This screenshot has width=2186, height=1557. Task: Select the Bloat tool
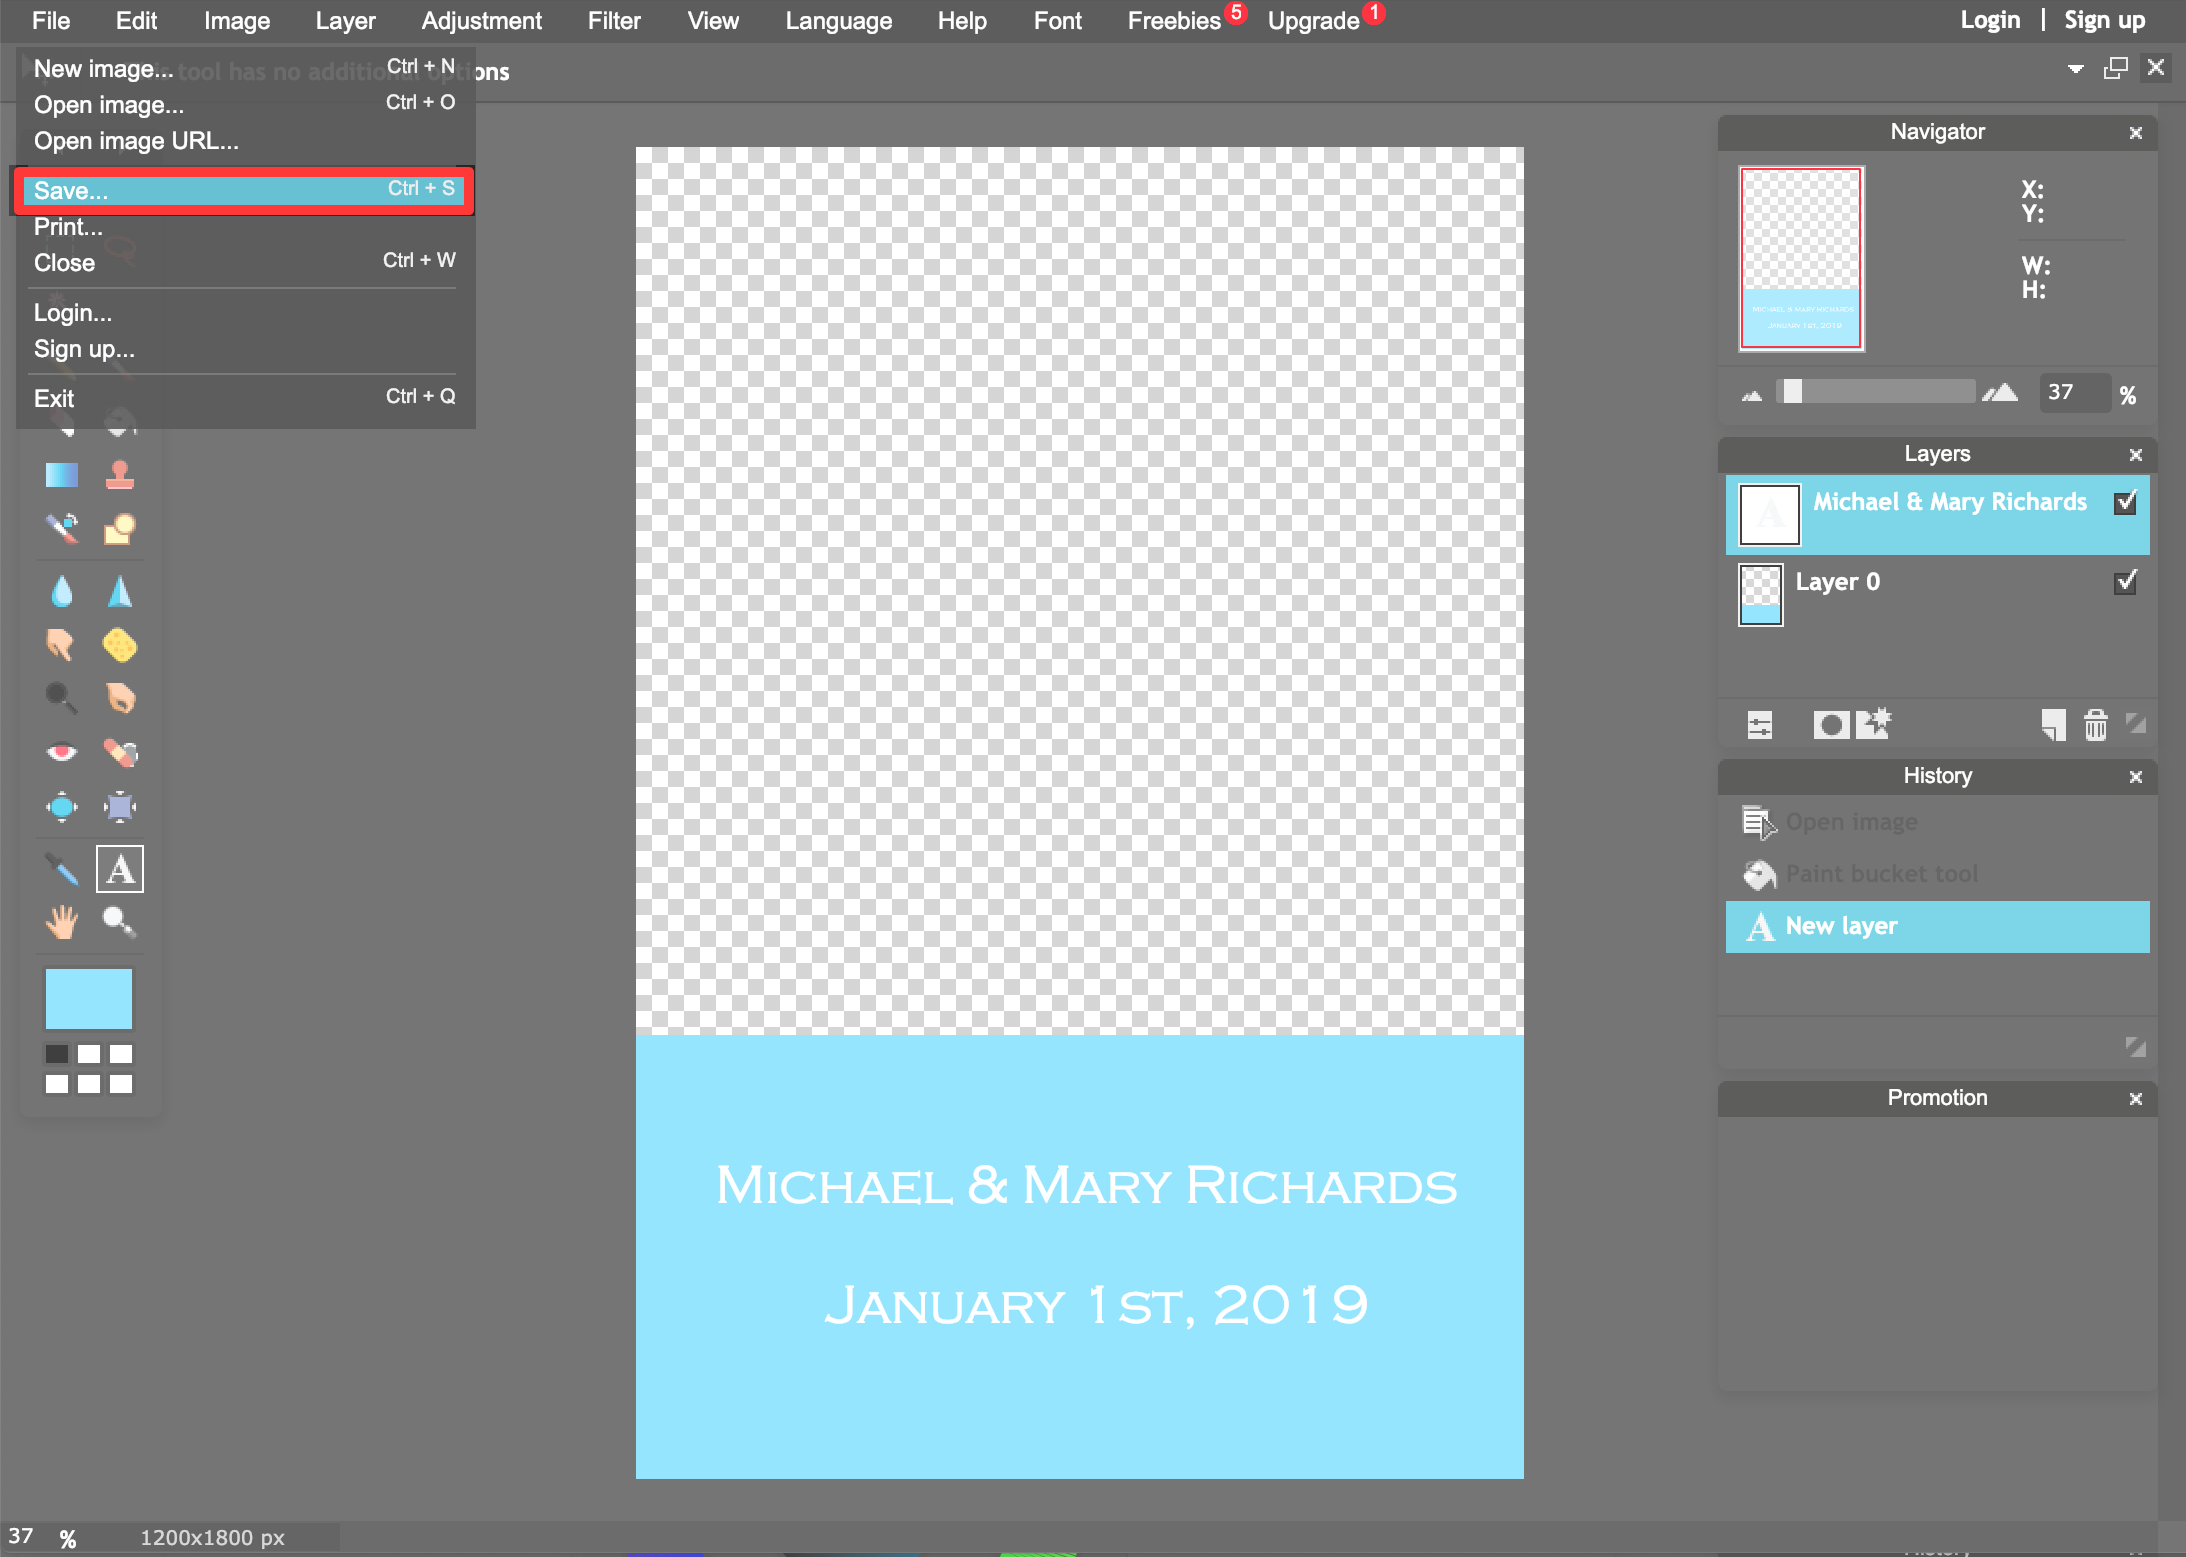(61, 806)
